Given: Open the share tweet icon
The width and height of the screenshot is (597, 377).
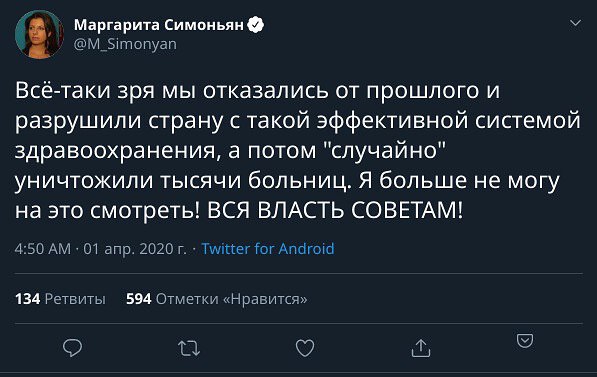Looking at the screenshot, I should tap(421, 348).
